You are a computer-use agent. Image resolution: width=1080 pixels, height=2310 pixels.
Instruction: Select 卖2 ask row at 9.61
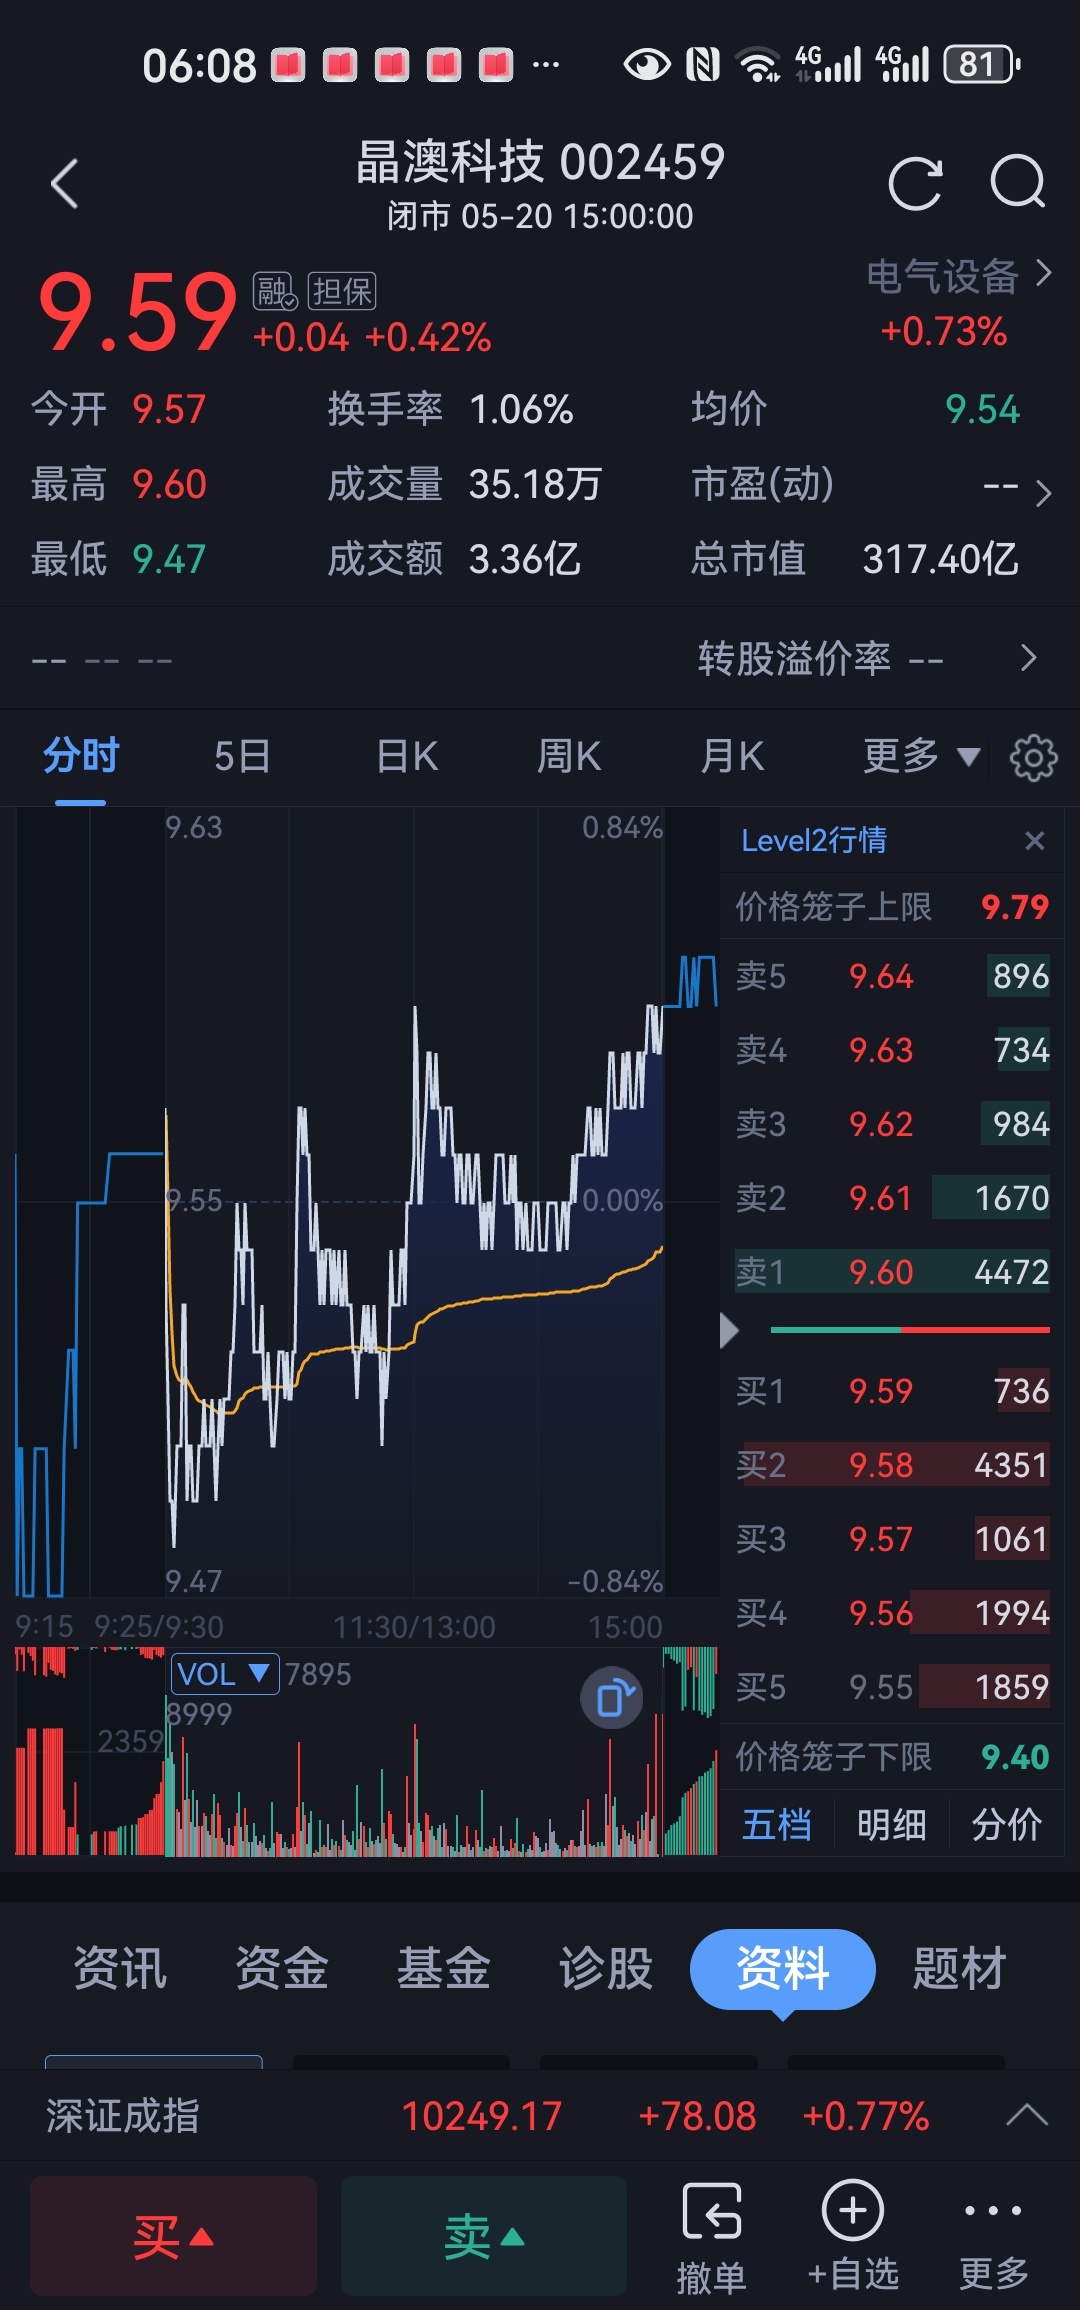892,1198
